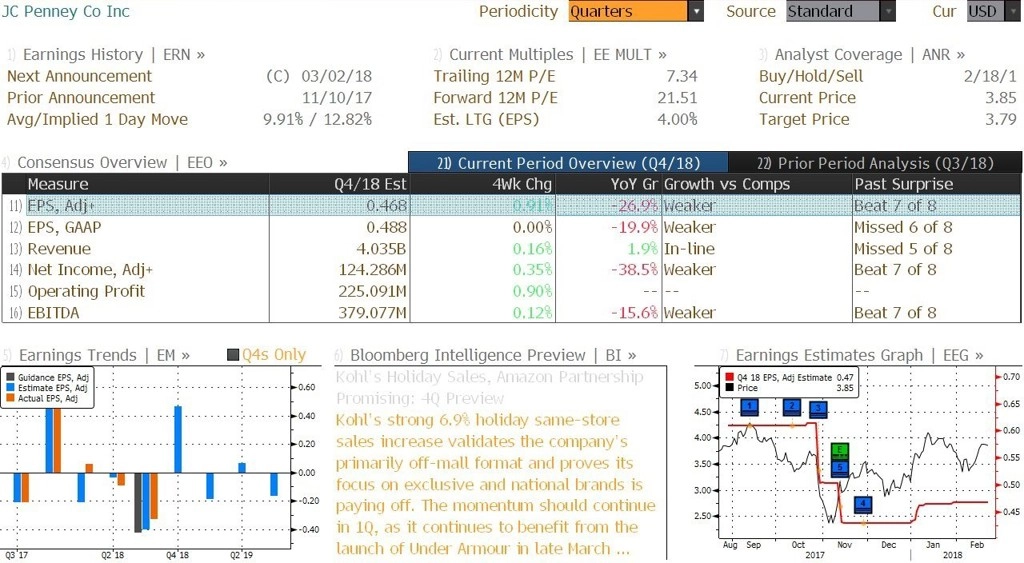This screenshot has height=563, width=1024.
Task: Toggle the Q4s Only checkbox
Action: pyautogui.click(x=232, y=355)
